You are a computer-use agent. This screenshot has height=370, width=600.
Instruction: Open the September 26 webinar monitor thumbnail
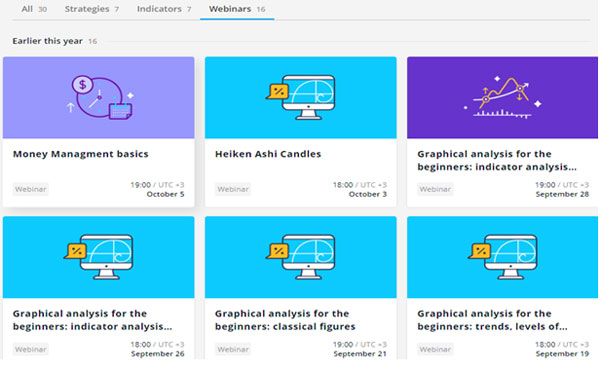98,257
